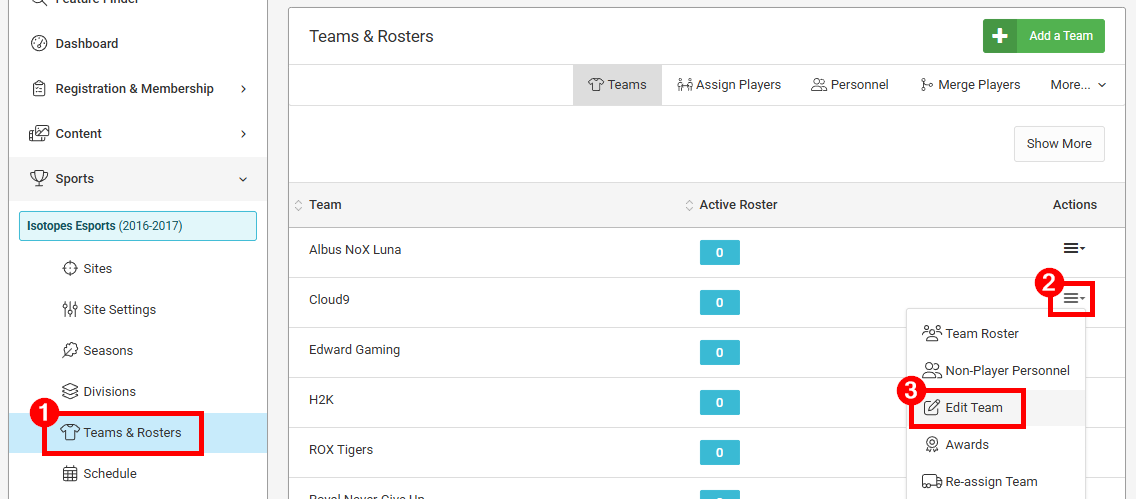Click the Merge Players branch icon
Viewport: 1136px width, 499px height.
pyautogui.click(x=926, y=85)
